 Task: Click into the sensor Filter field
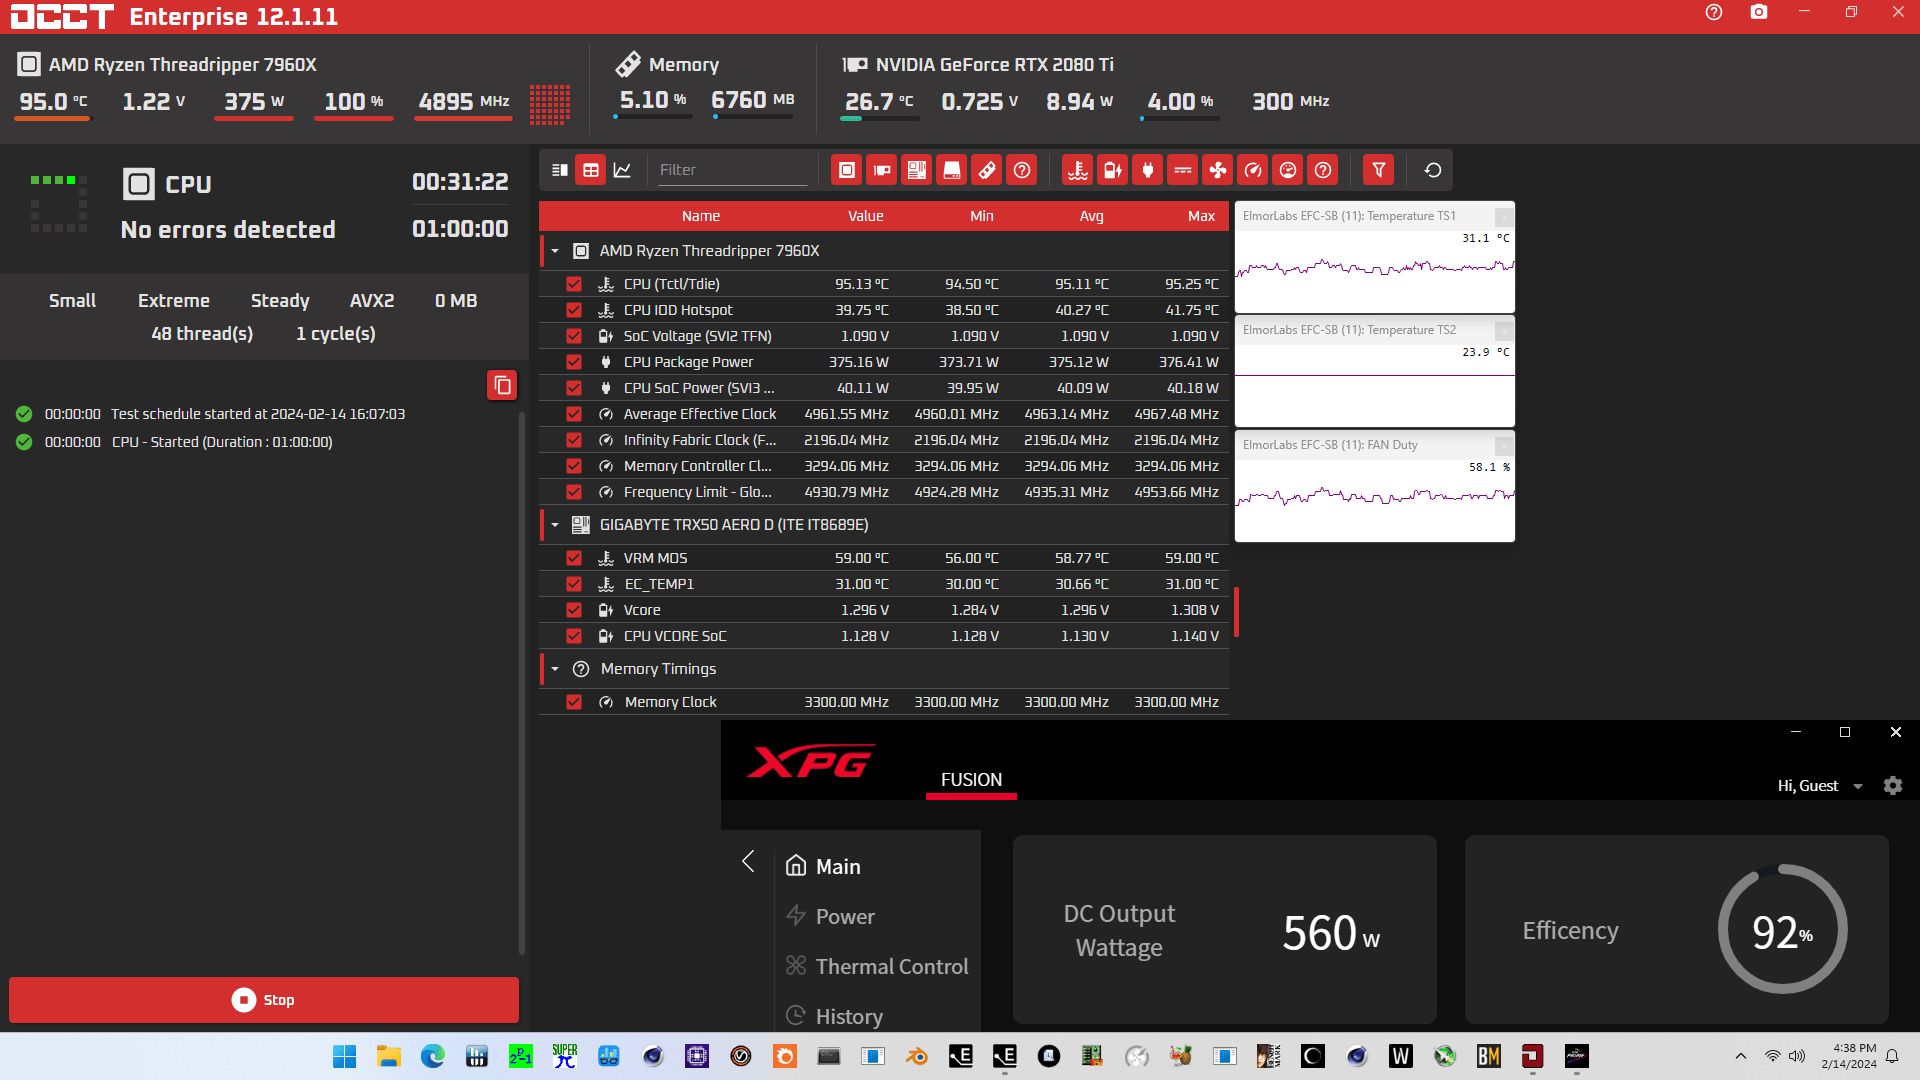pyautogui.click(x=733, y=170)
